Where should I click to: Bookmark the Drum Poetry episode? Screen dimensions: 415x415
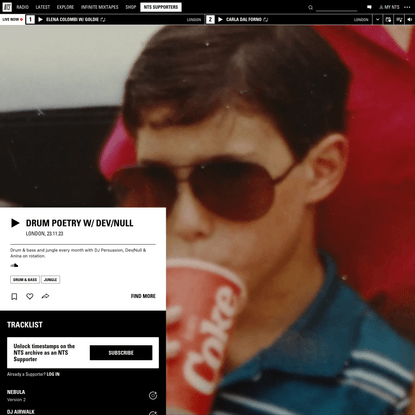click(14, 296)
